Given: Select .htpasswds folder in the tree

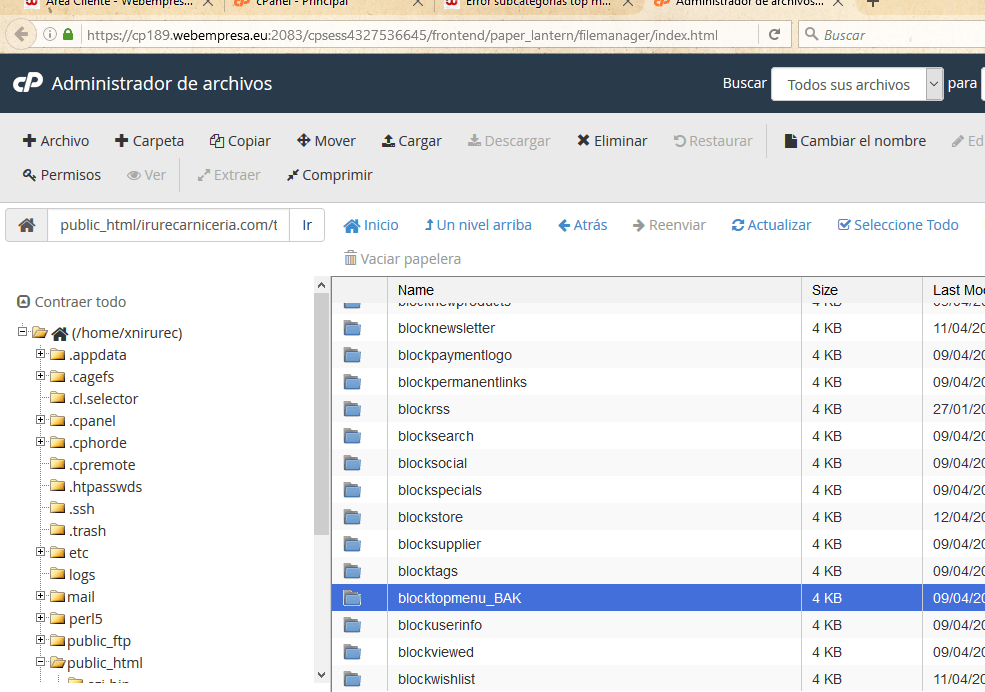Looking at the screenshot, I should (x=105, y=487).
